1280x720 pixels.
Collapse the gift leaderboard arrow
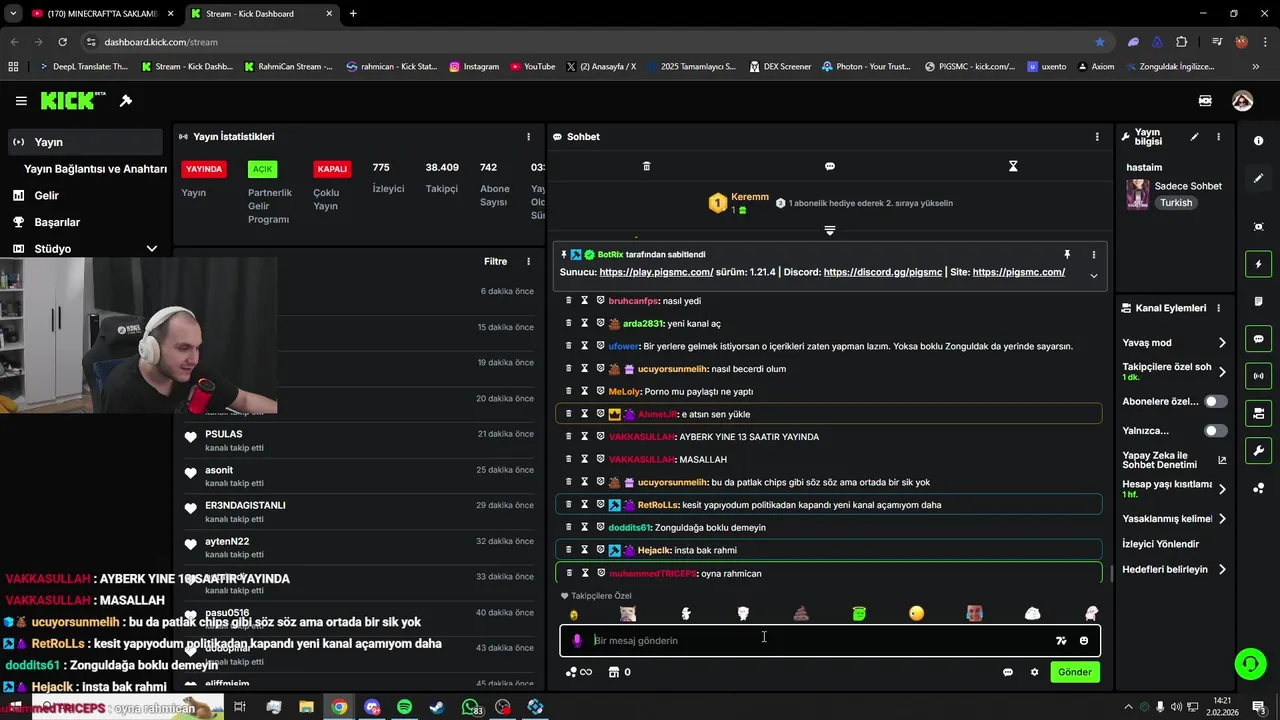tap(830, 231)
